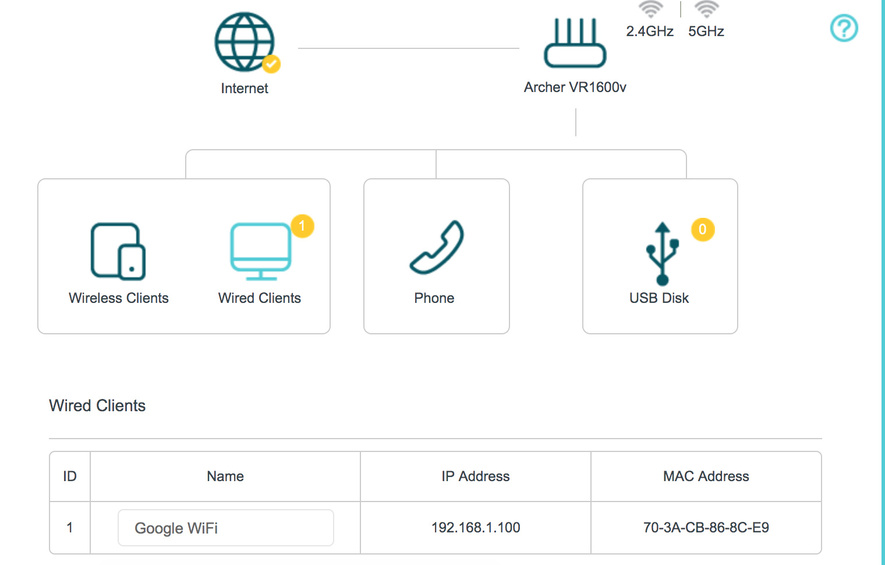Click the IP address 192.168.1.100
885x565 pixels.
[x=476, y=528]
